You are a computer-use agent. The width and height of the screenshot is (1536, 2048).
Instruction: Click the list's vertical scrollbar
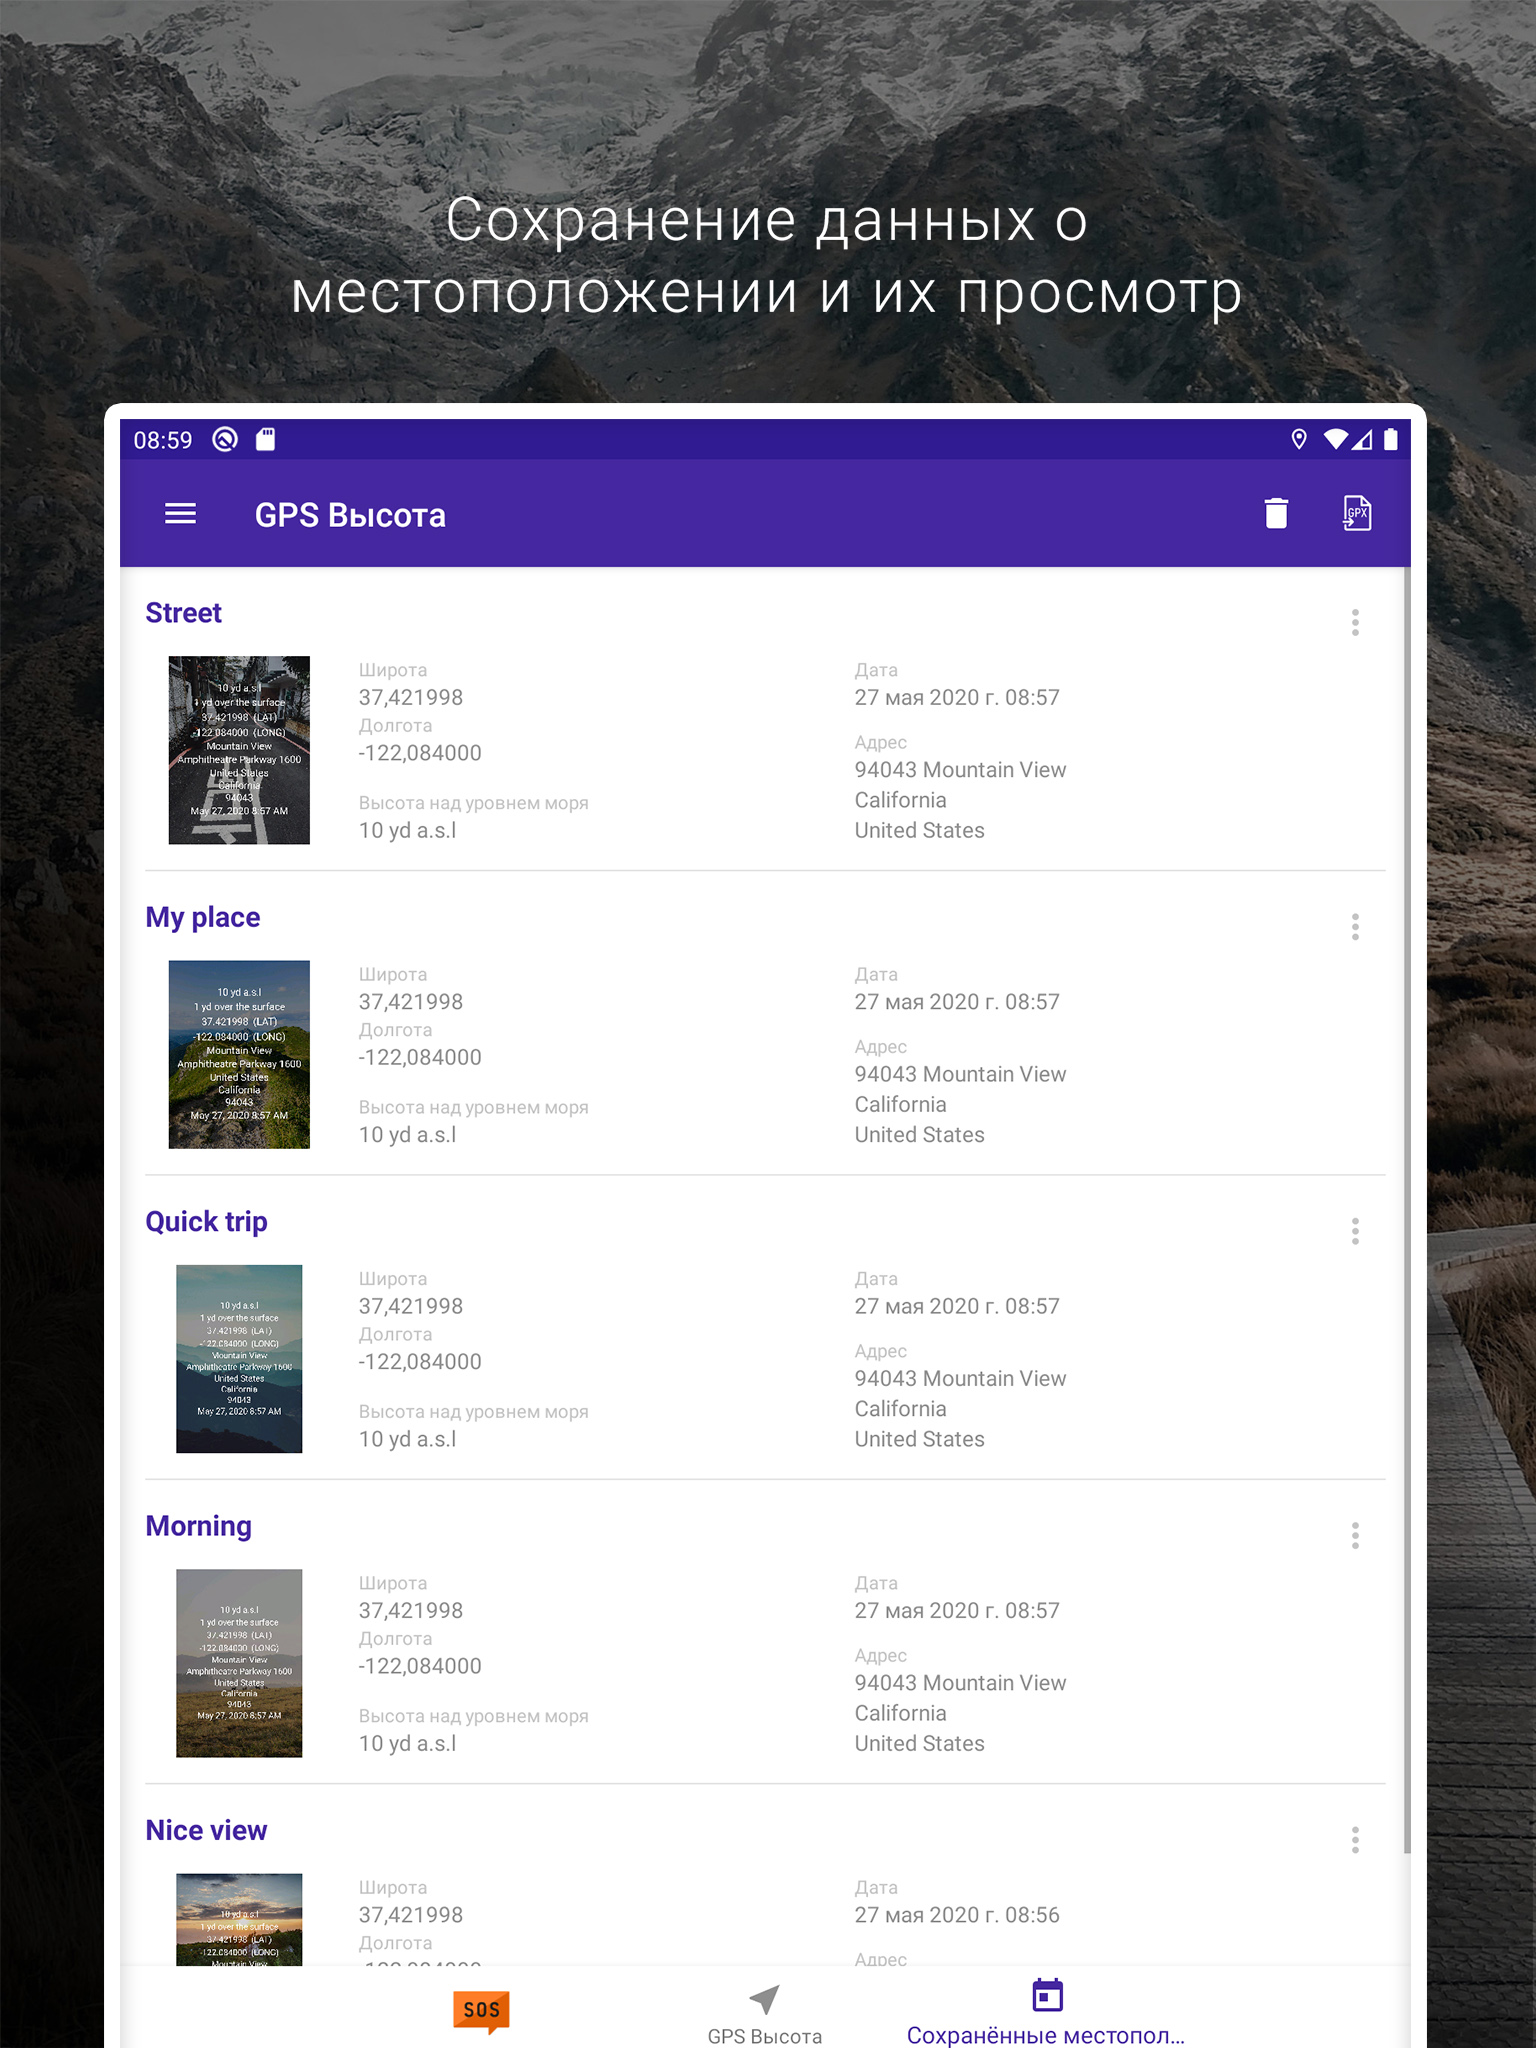[x=1407, y=1210]
